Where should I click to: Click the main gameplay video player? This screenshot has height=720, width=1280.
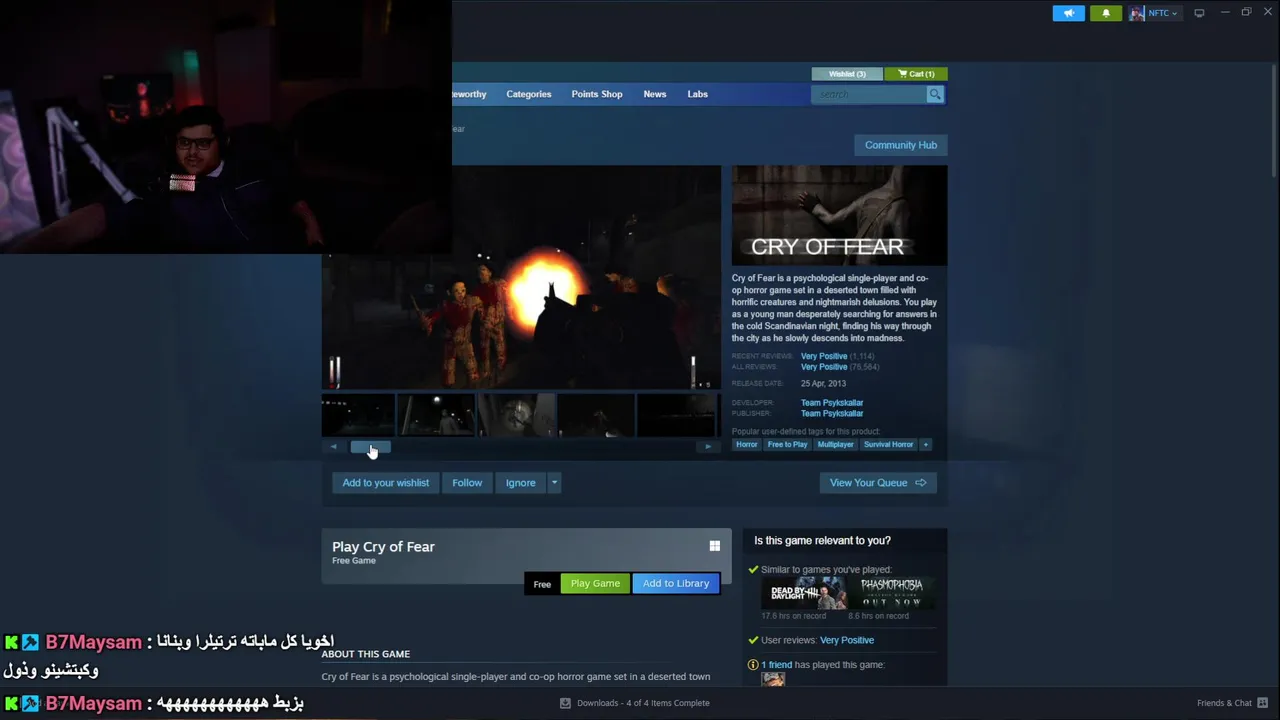click(x=521, y=277)
